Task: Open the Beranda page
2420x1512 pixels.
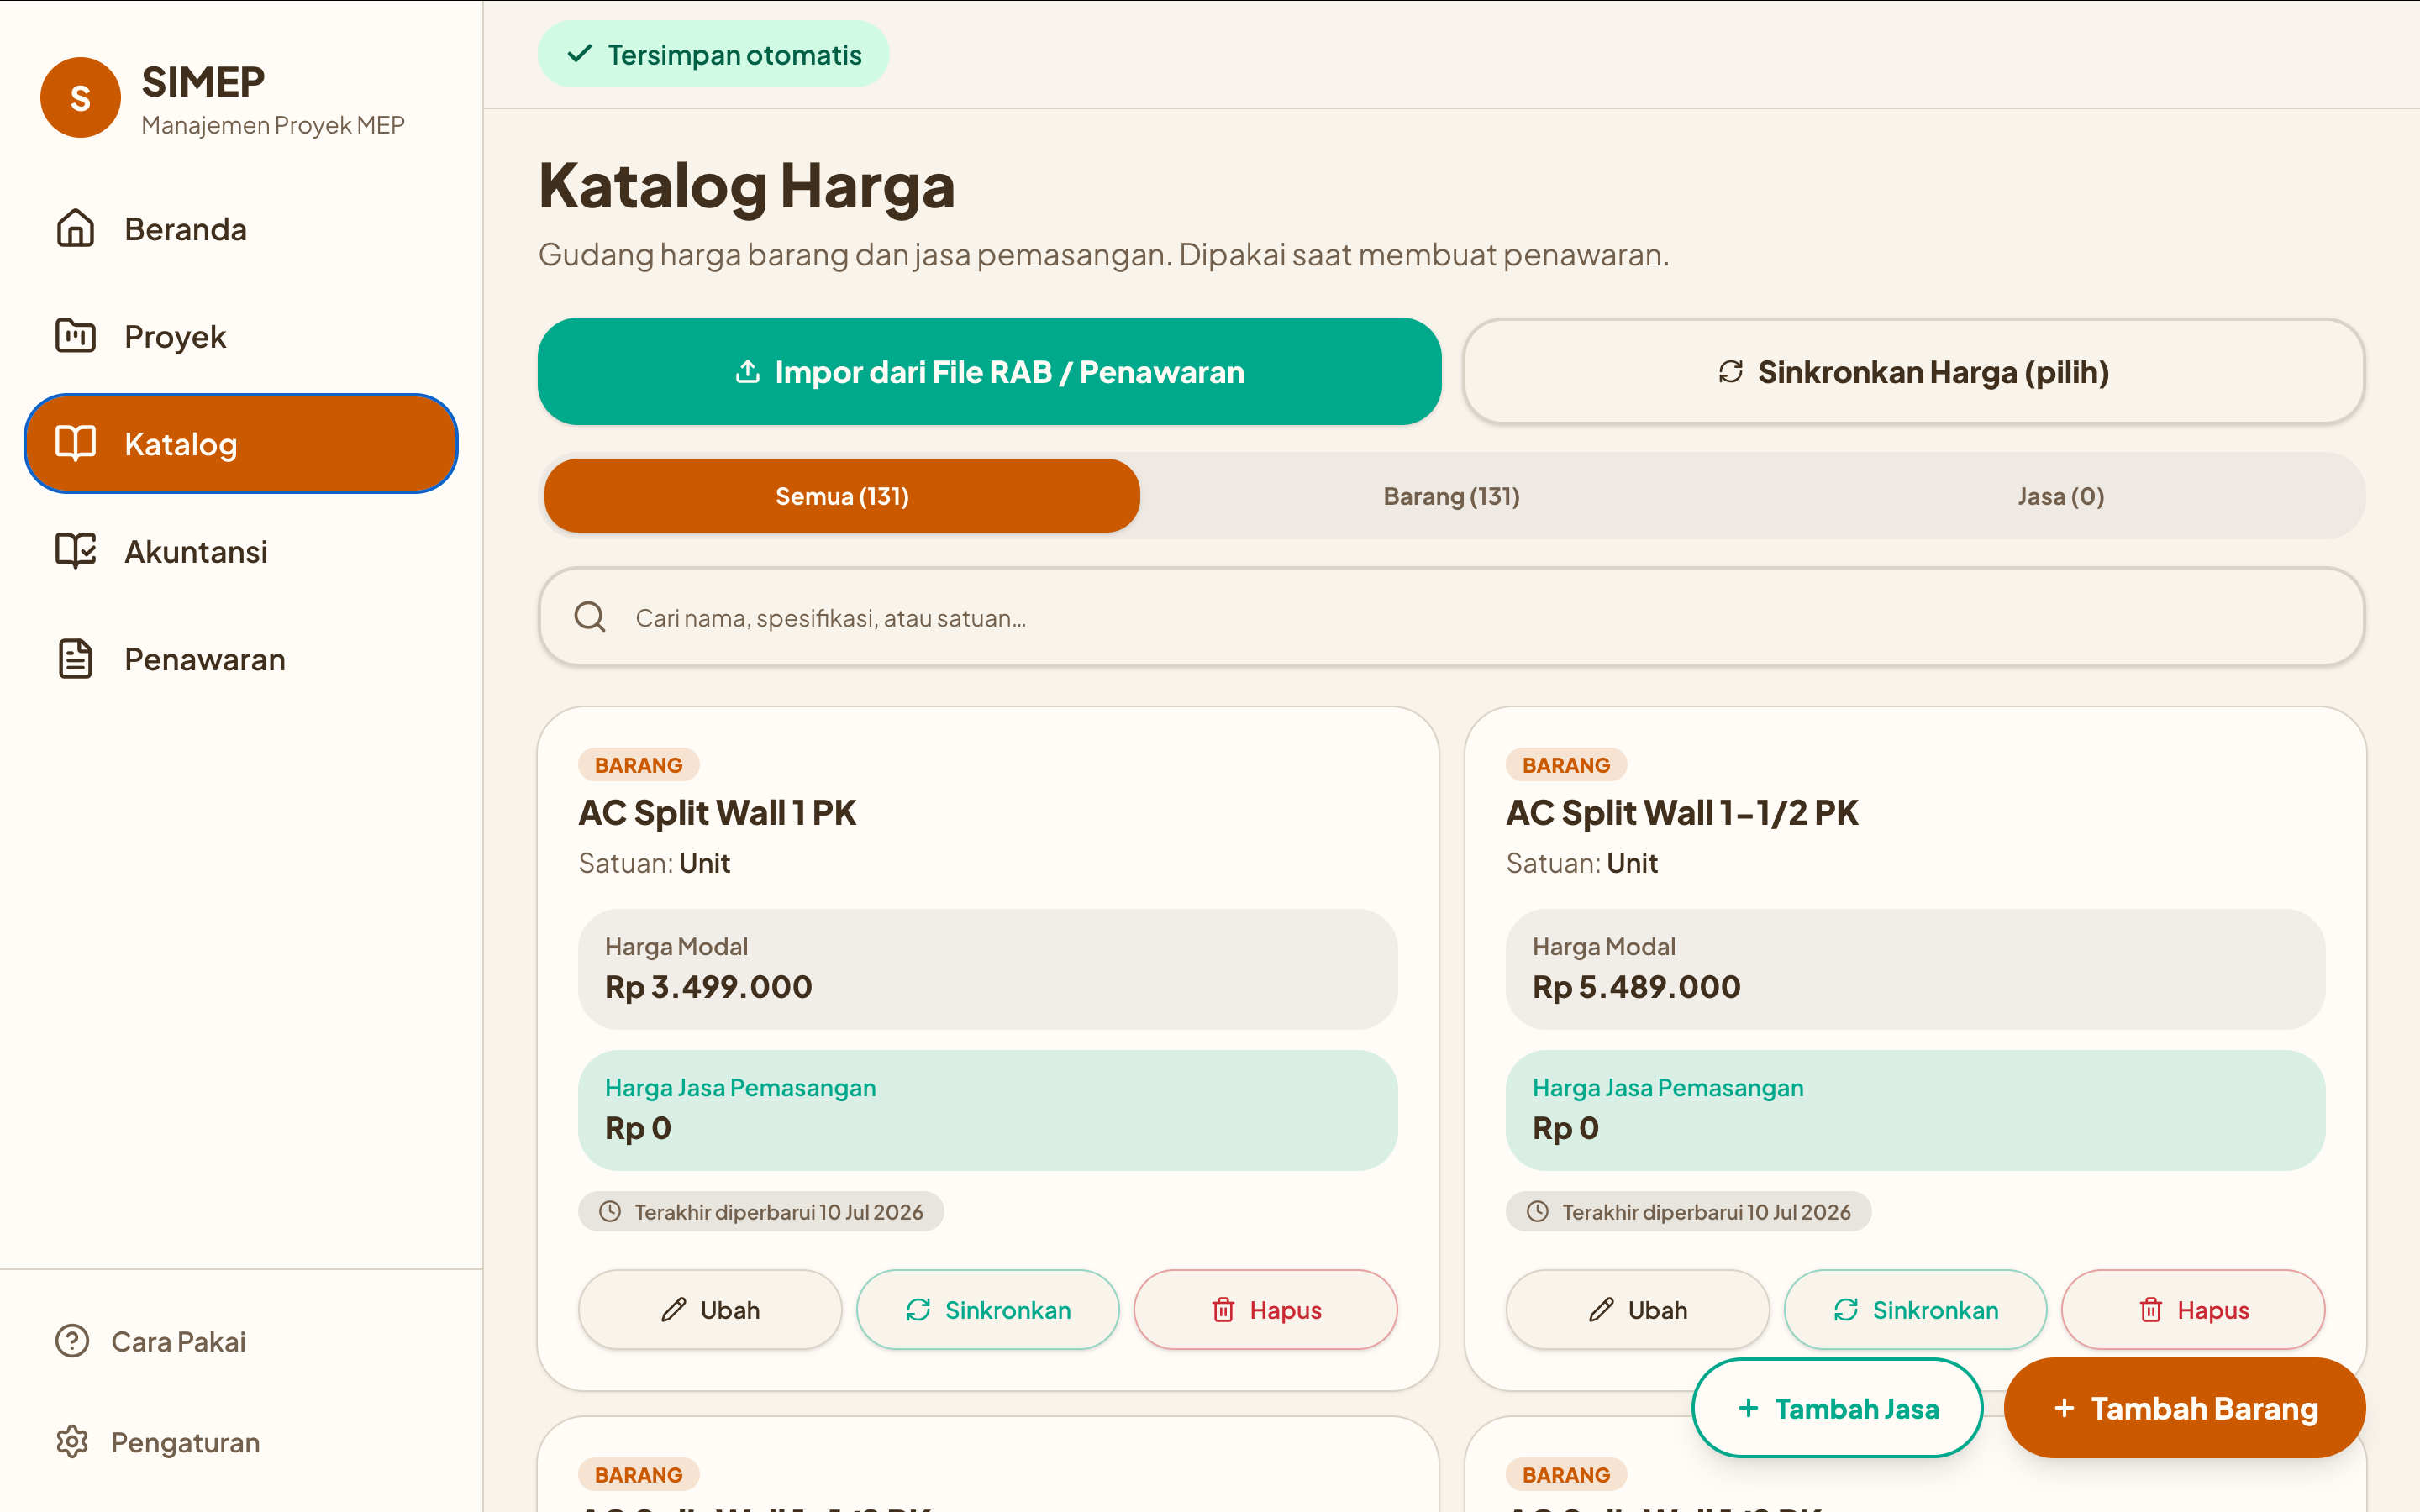Action: tap(241, 229)
